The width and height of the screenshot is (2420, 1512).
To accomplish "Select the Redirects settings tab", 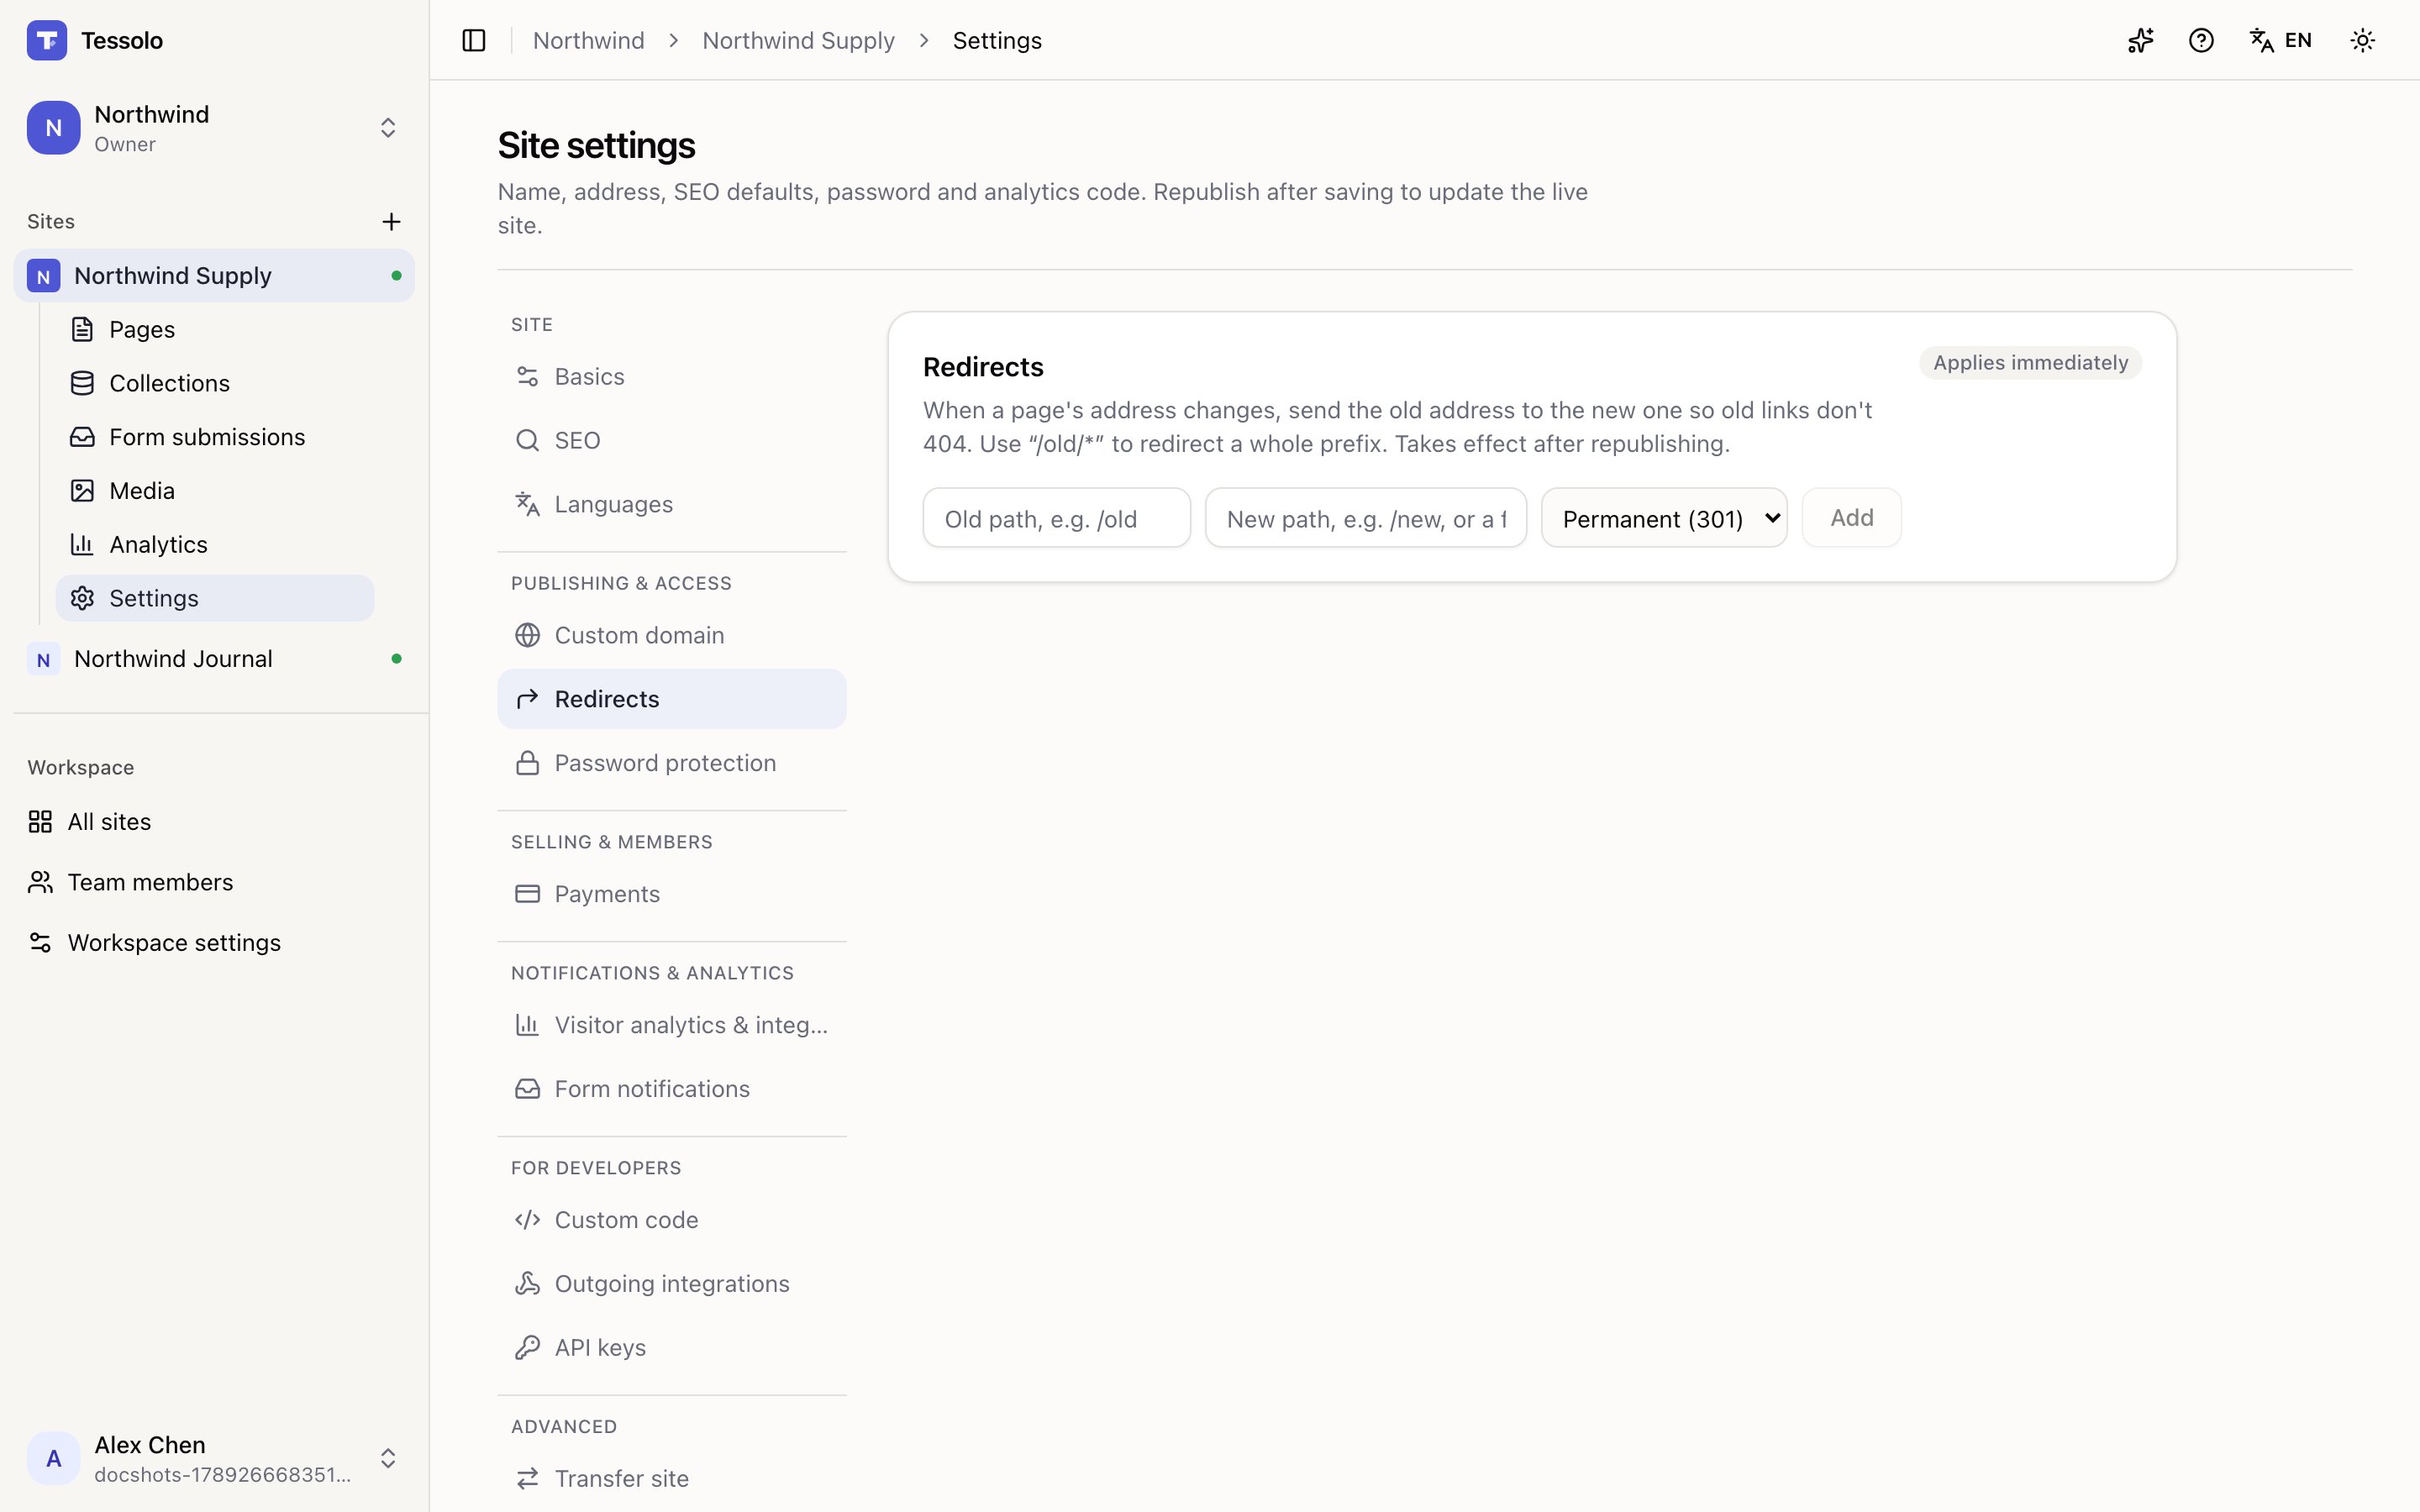I will pos(672,699).
